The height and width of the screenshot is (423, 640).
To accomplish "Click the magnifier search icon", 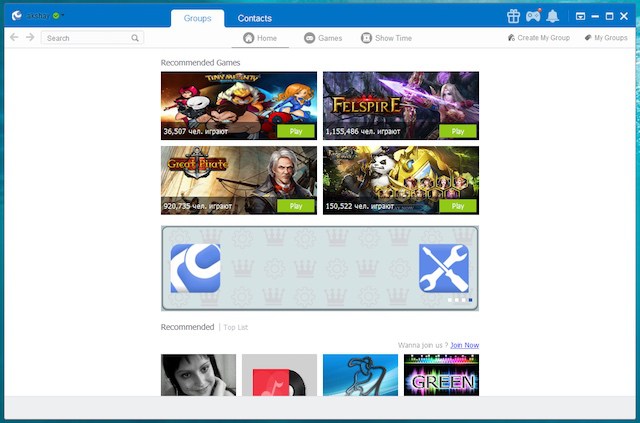I will [135, 38].
